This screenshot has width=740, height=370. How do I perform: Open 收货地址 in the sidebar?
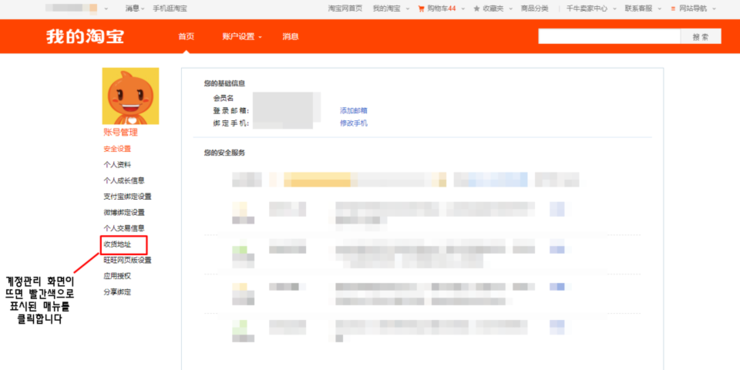coord(117,244)
